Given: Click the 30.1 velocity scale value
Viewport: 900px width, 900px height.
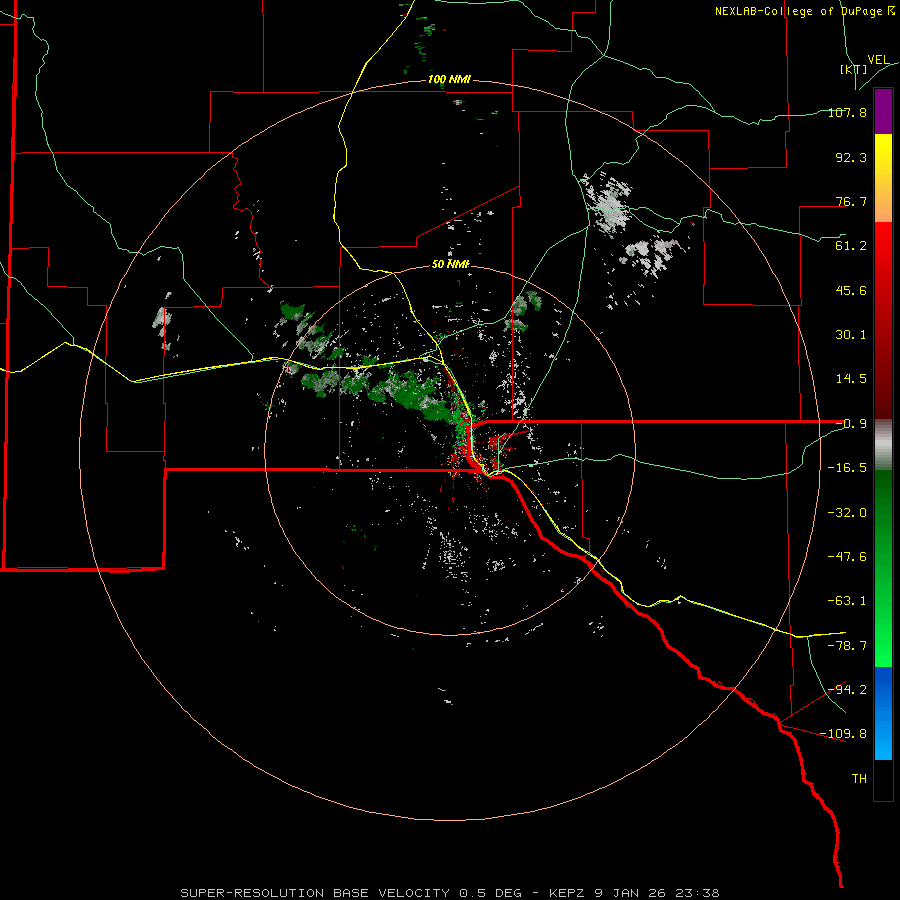Looking at the screenshot, I should pyautogui.click(x=851, y=335).
